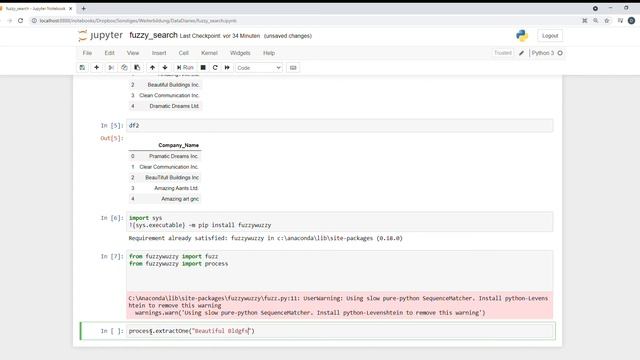This screenshot has width=640, height=360.
Task: Reload the browser page
Action: tap(20, 20)
